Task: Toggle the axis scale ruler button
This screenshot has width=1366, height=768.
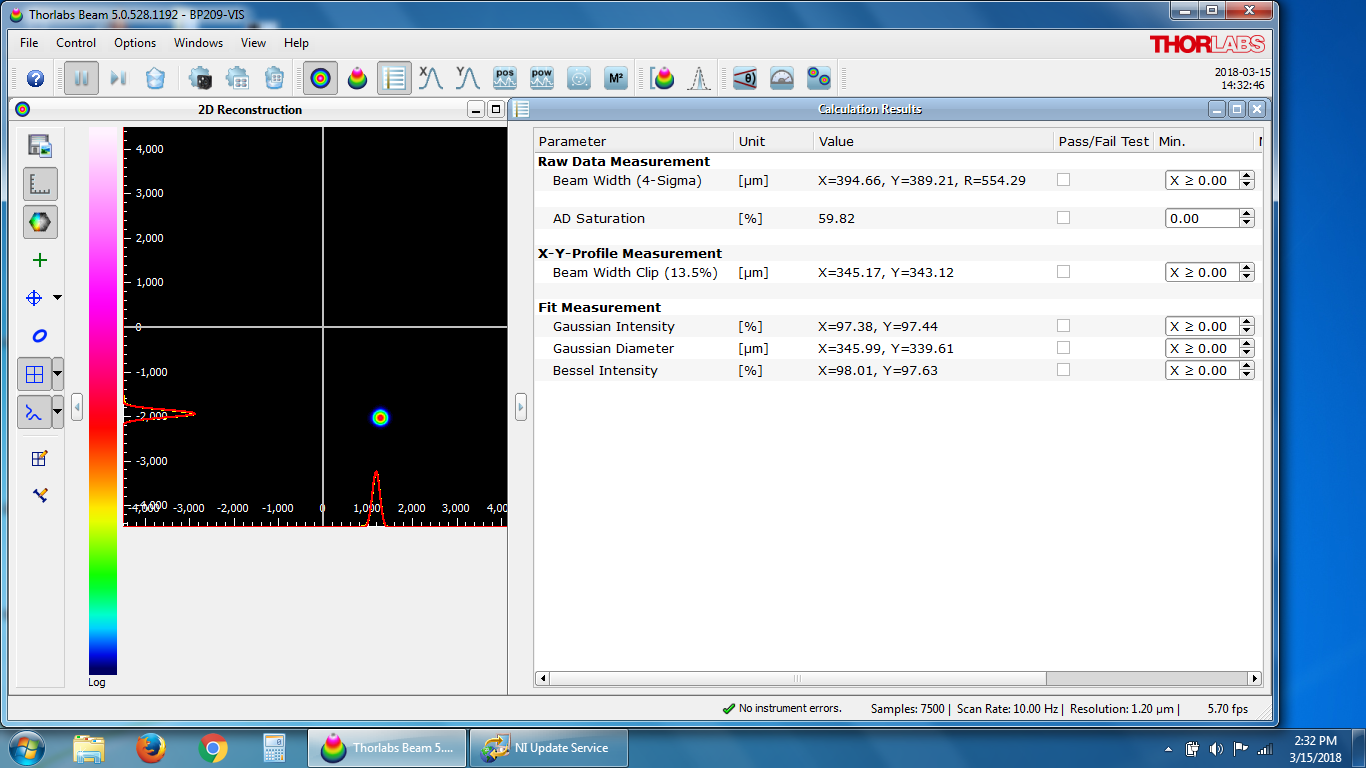Action: coord(40,184)
